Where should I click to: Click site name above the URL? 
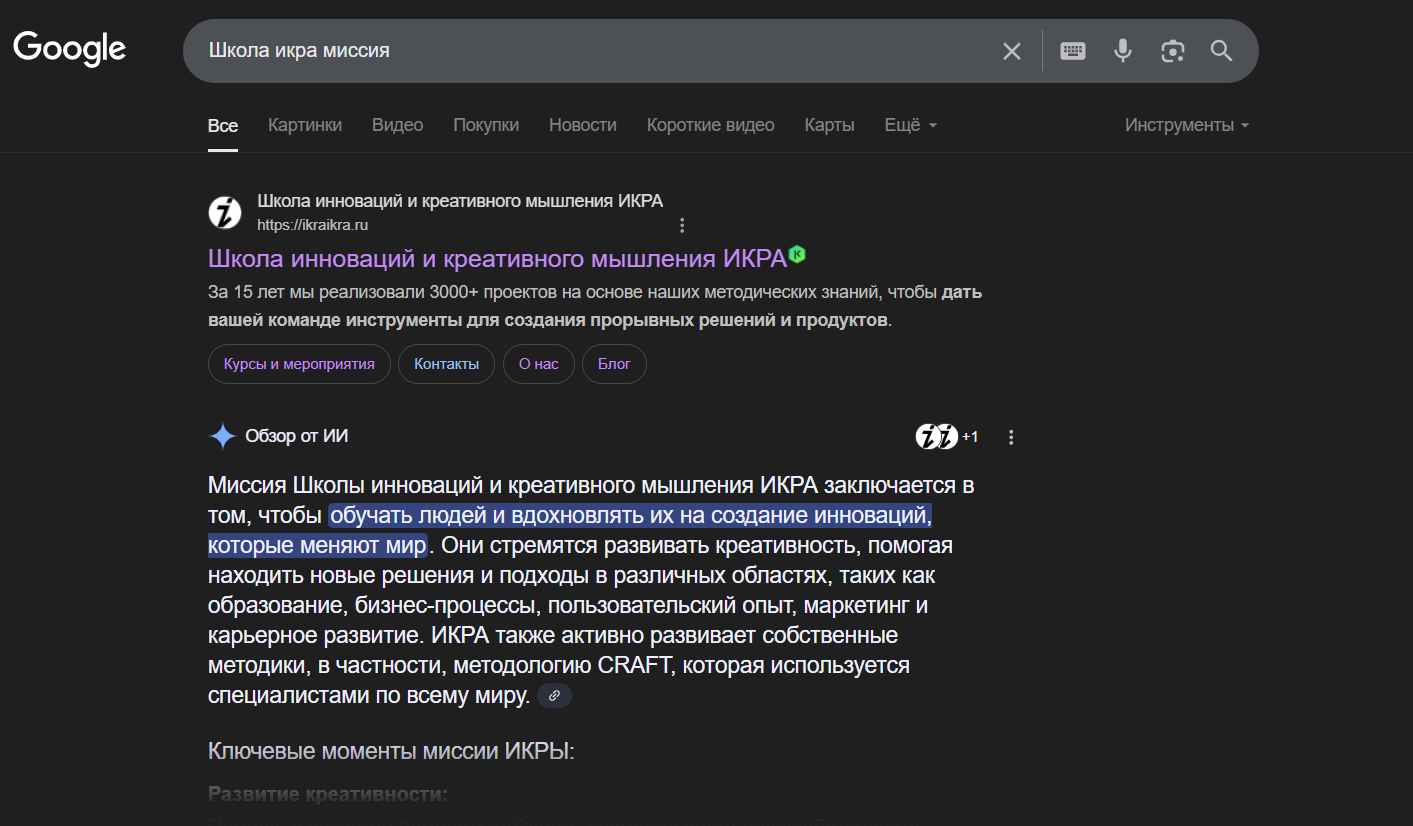tap(460, 201)
